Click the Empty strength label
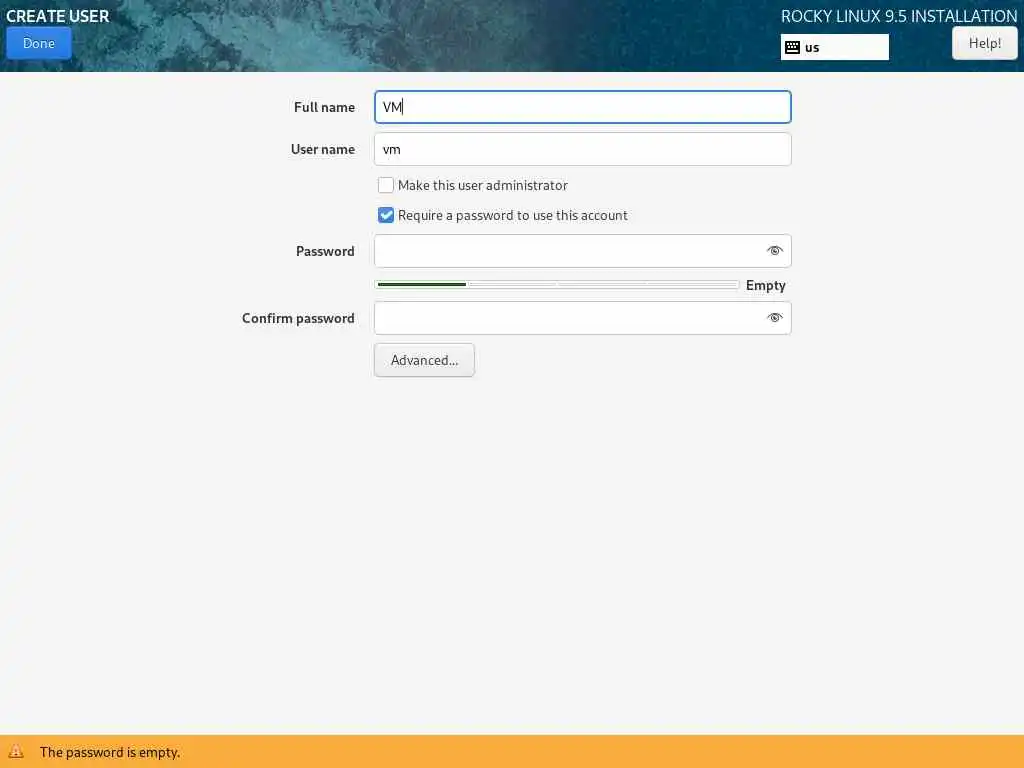Screen dimensions: 1024x768 tap(765, 285)
